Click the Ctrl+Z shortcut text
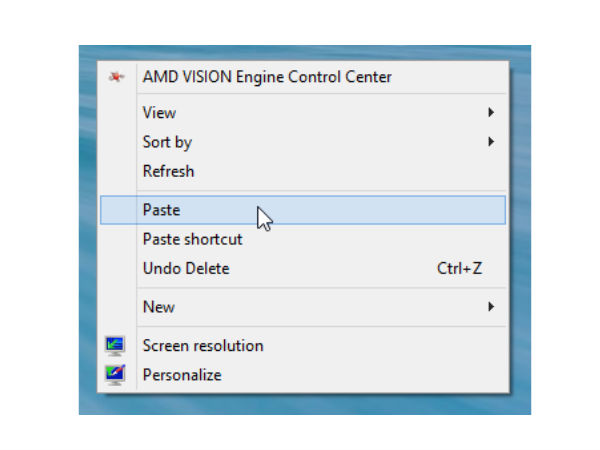 [x=461, y=268]
